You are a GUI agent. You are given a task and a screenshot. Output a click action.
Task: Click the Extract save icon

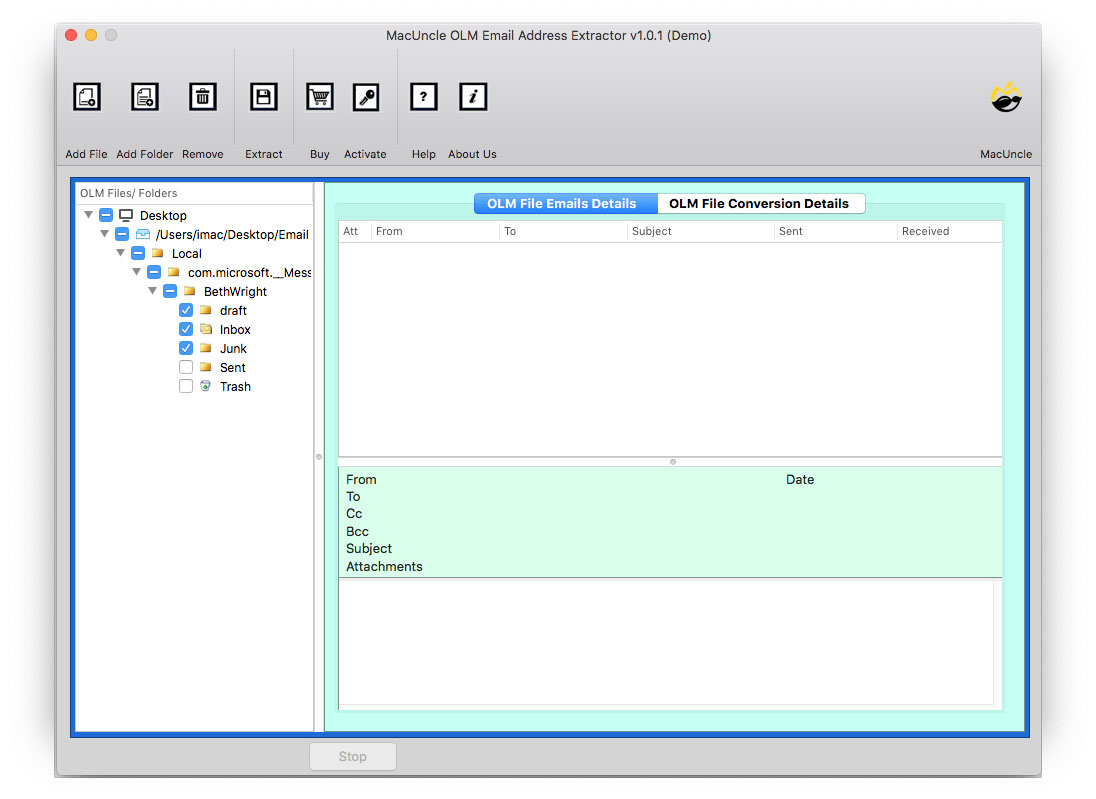(x=264, y=96)
